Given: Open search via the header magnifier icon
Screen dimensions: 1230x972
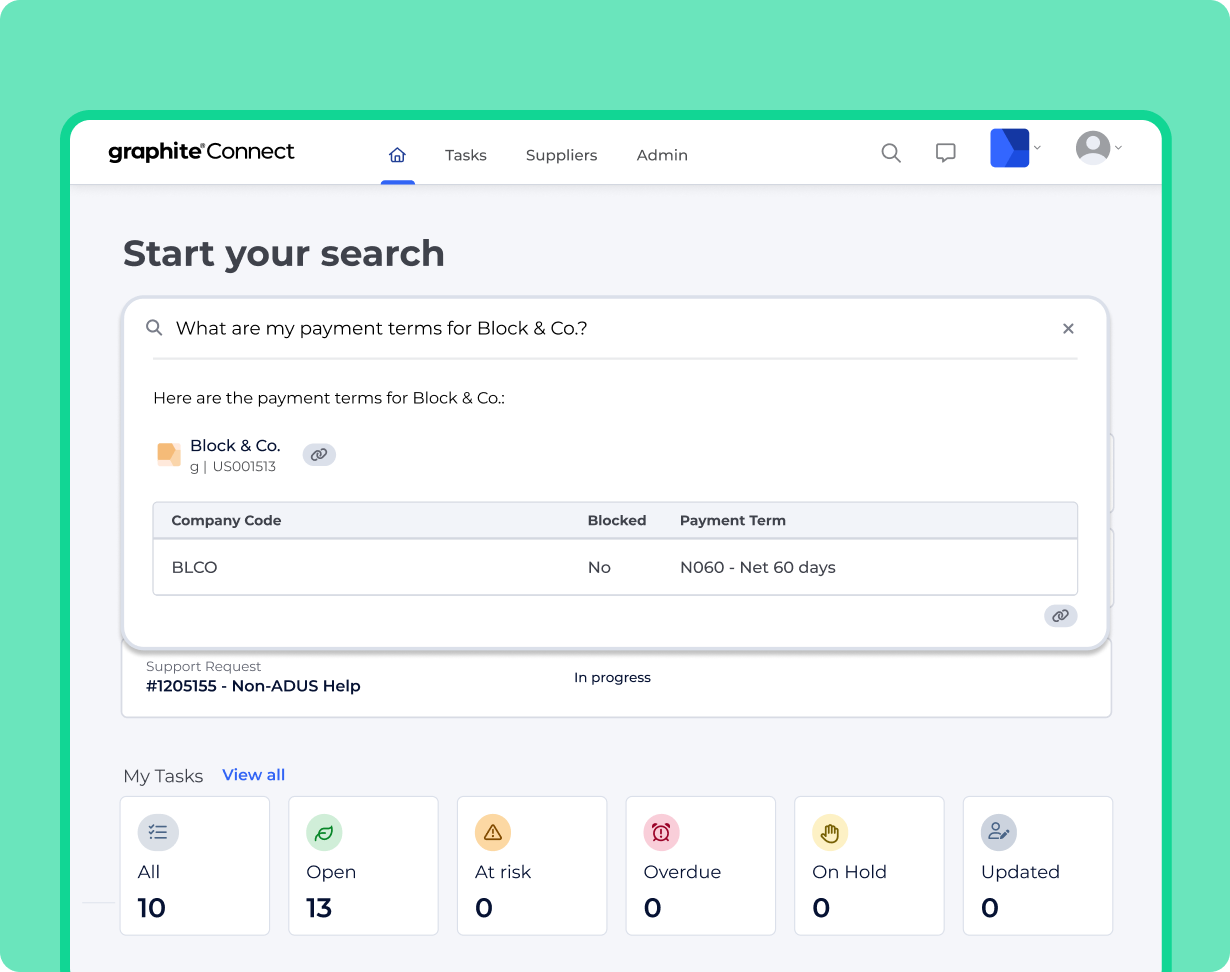Looking at the screenshot, I should (890, 153).
